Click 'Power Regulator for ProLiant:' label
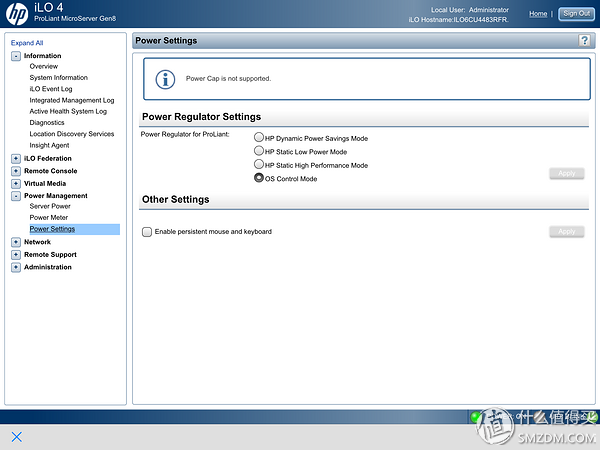 (x=185, y=134)
